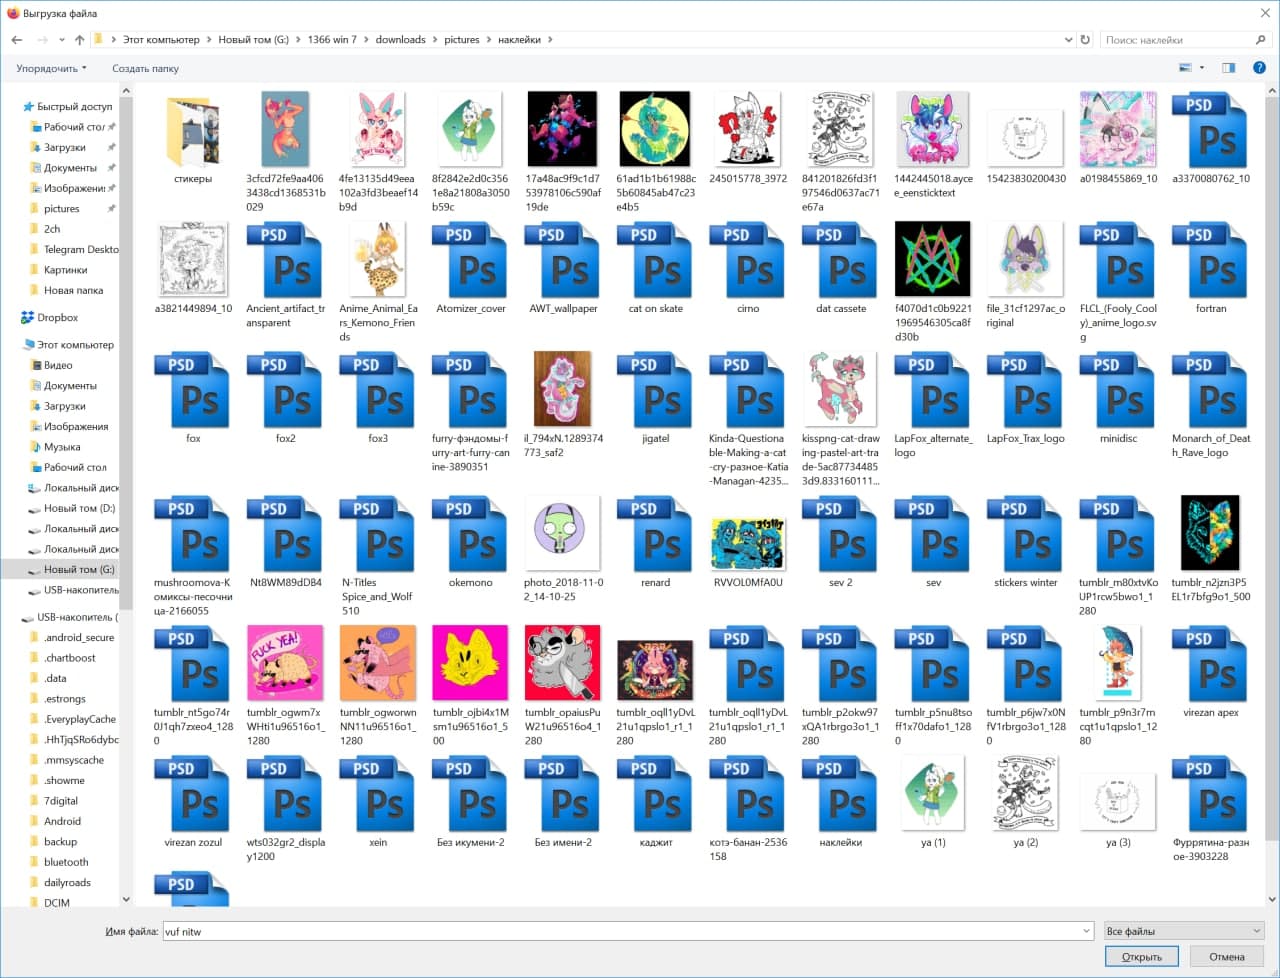Open Музыка in the navigation pane

(62, 447)
